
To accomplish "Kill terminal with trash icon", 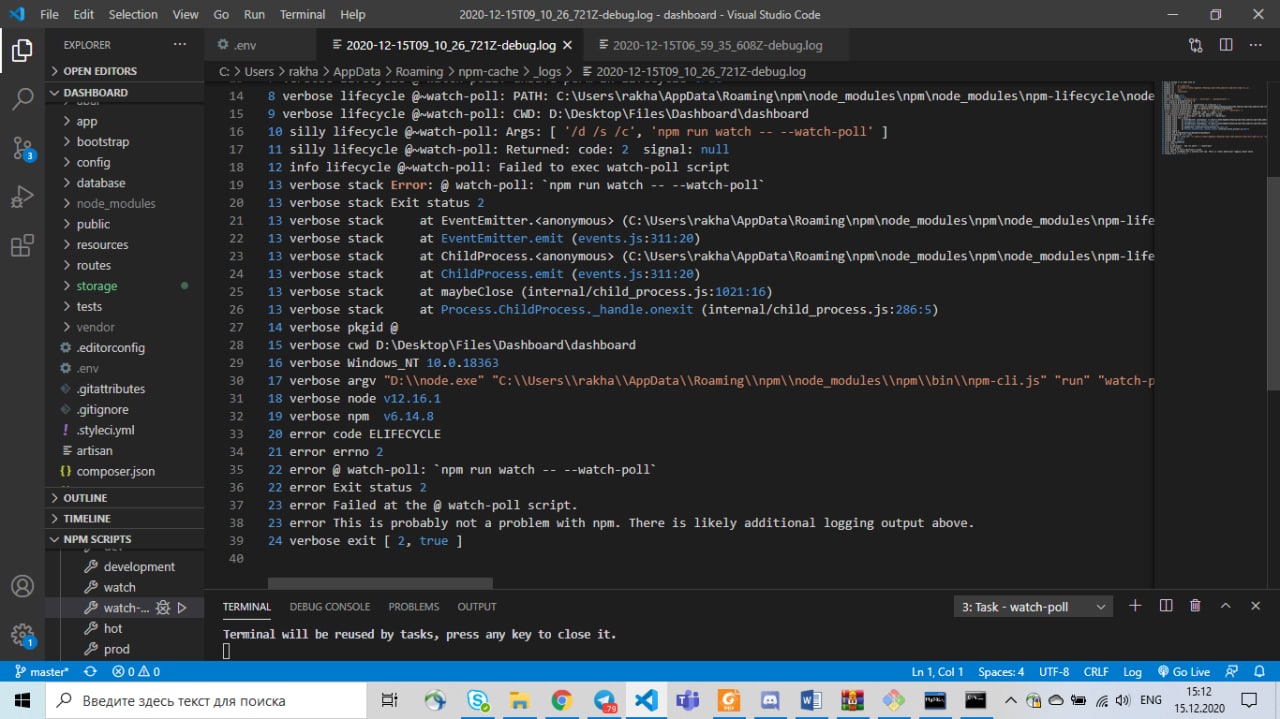I will [1195, 606].
